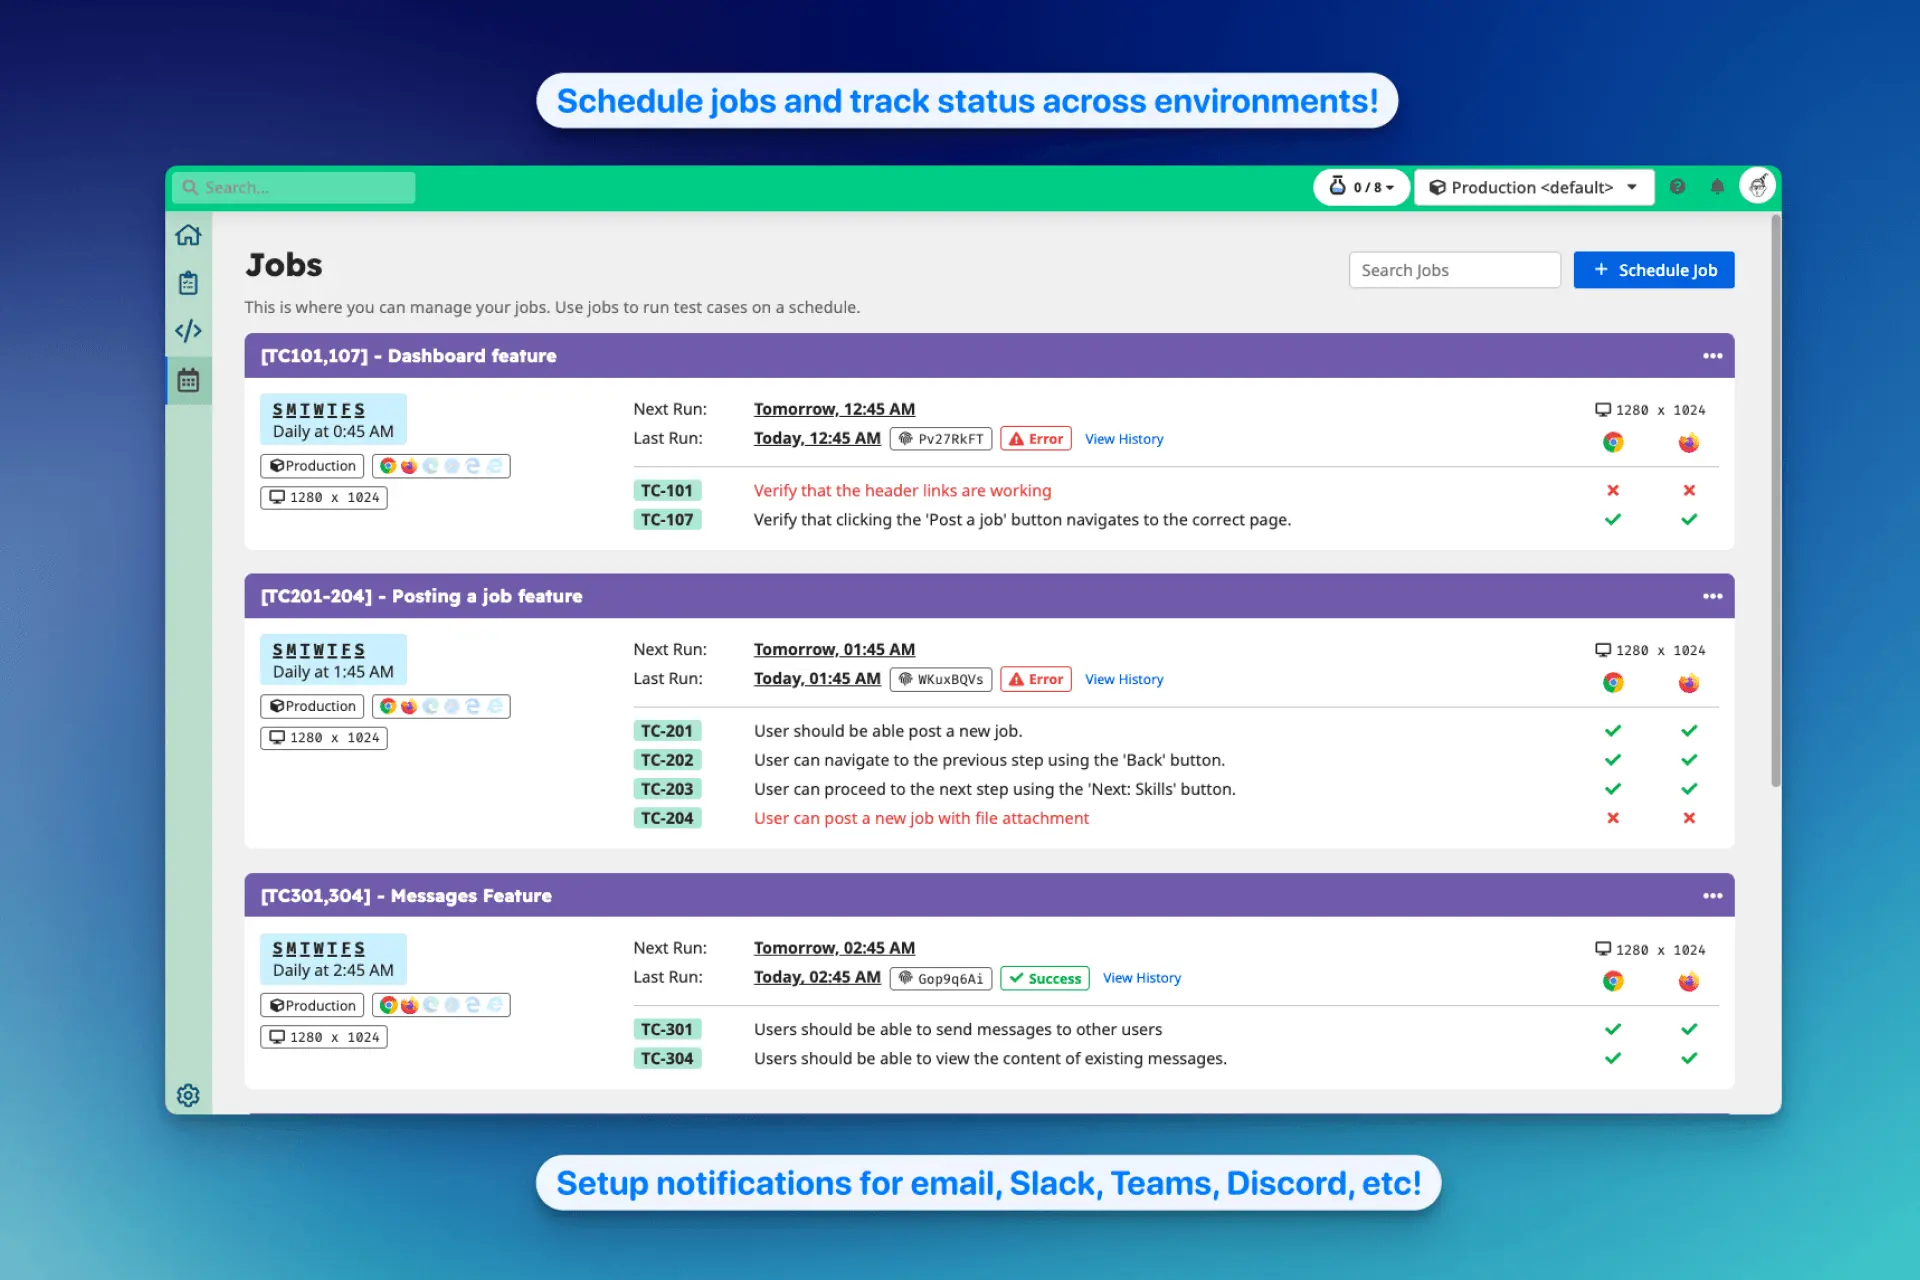
Task: Open Today, 01:45 AM last run link
Action: click(x=817, y=678)
